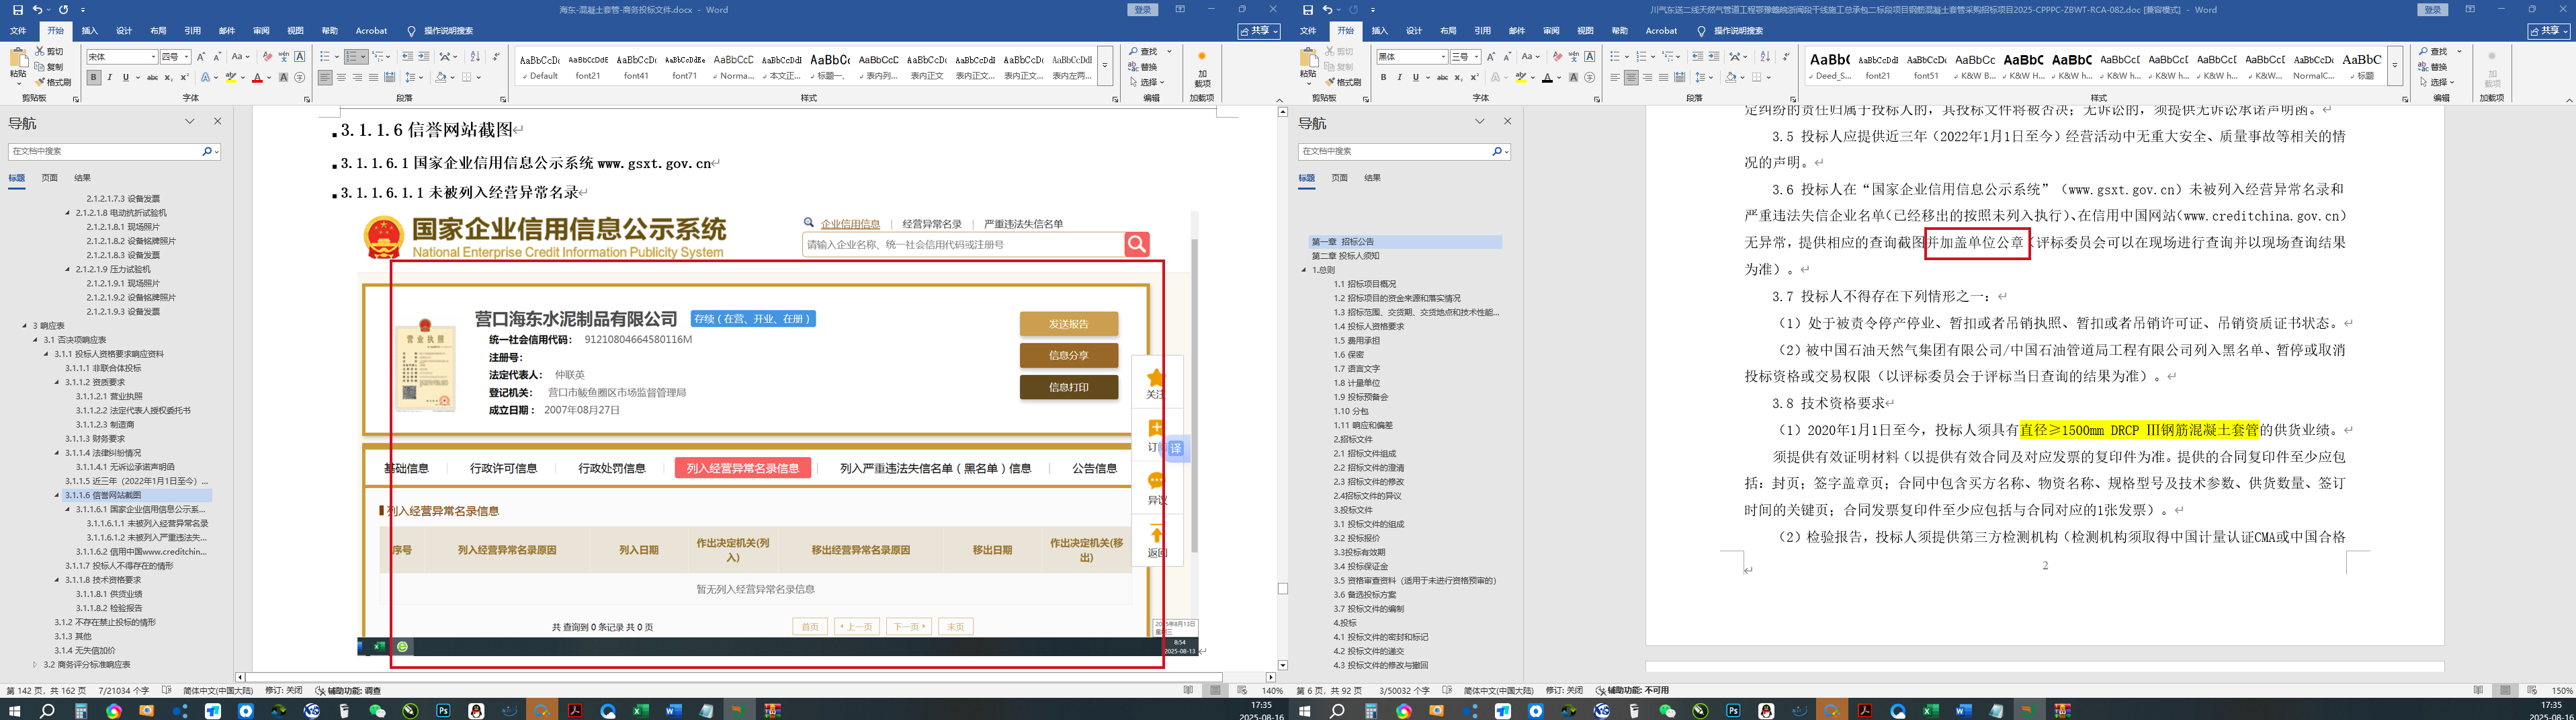Click strikethrough icon in left Word window
Screen dimensions: 2576x720
152,77
